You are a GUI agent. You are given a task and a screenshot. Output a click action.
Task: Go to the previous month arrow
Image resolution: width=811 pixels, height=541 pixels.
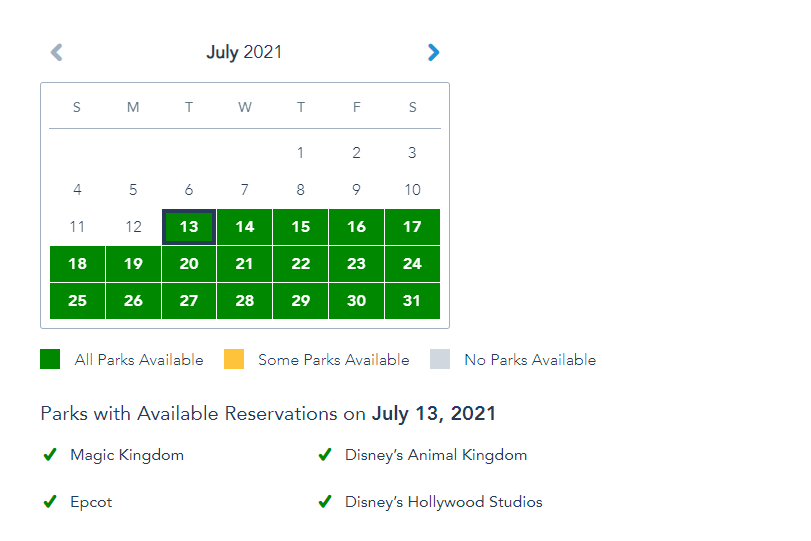pyautogui.click(x=57, y=52)
